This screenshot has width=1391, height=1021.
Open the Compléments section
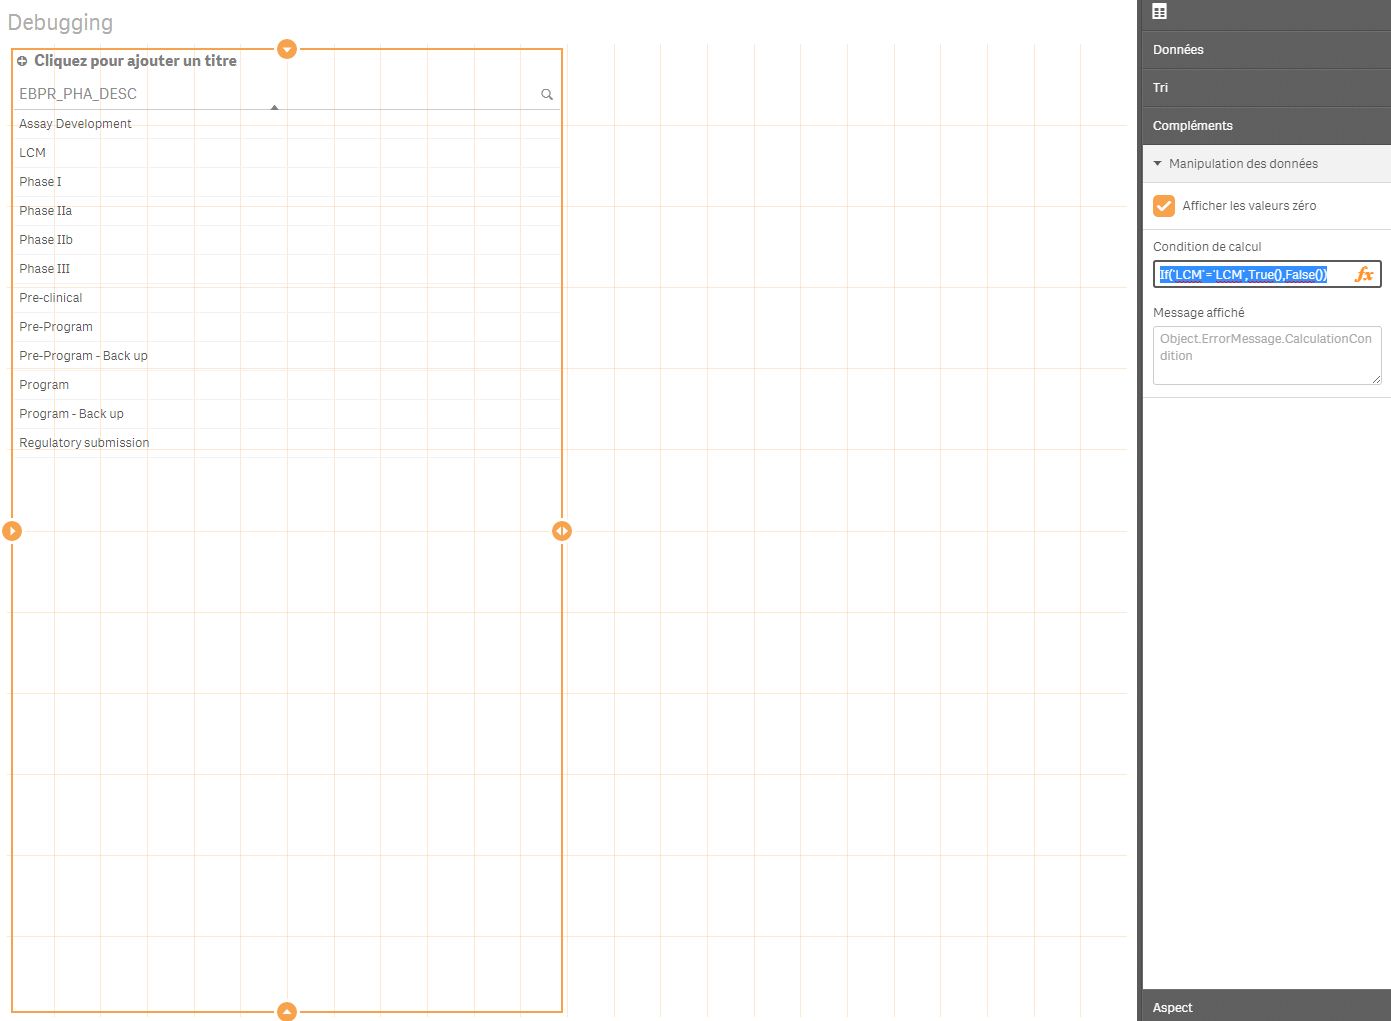[1267, 126]
